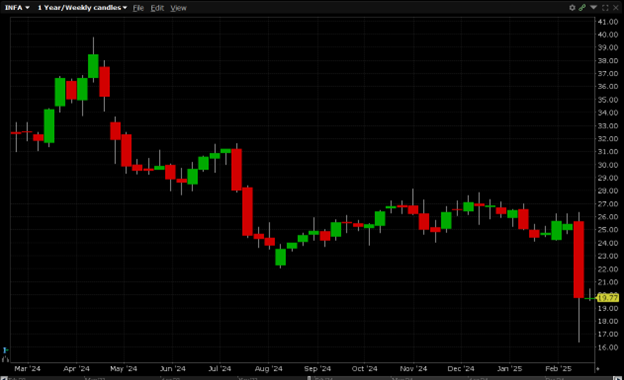This screenshot has height=380, width=624.
Task: Open the chart settings gear
Action: pyautogui.click(x=572, y=8)
